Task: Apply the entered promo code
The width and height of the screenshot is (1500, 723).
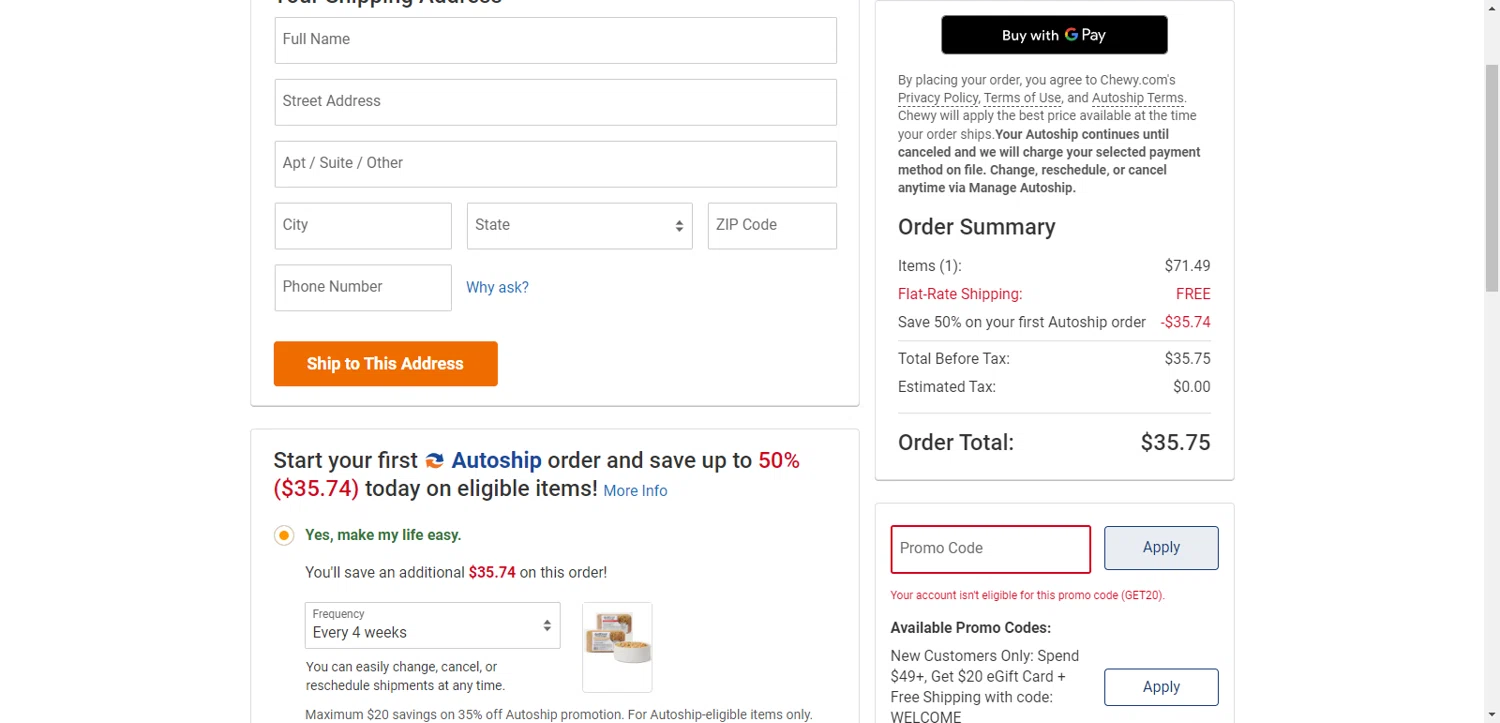Action: (1160, 548)
